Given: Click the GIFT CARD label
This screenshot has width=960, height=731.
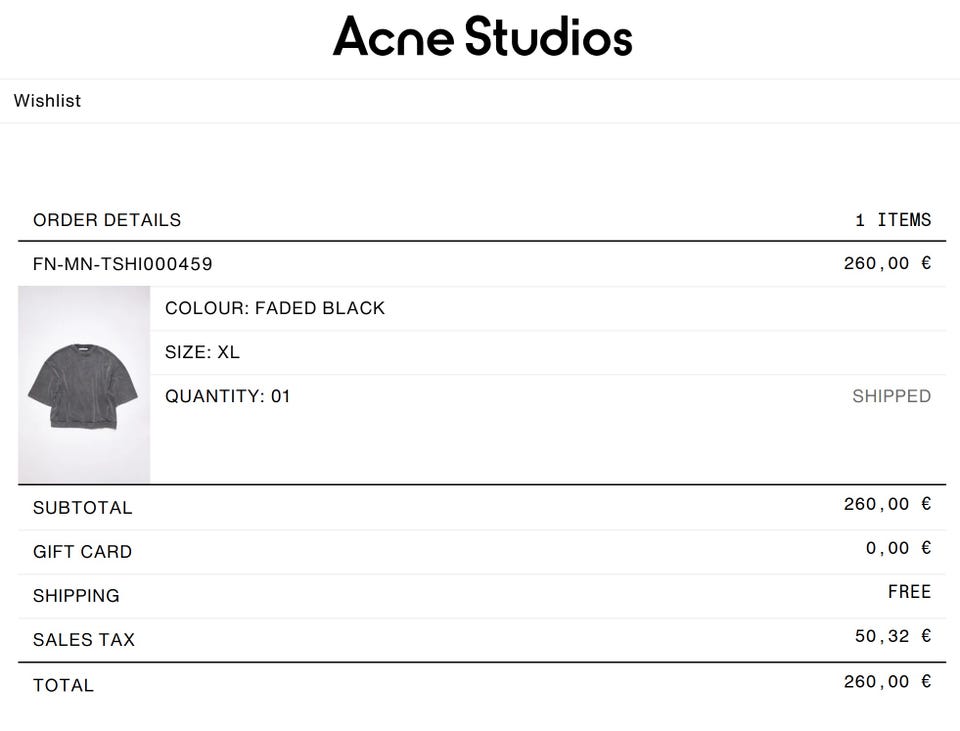Looking at the screenshot, I should [x=82, y=552].
